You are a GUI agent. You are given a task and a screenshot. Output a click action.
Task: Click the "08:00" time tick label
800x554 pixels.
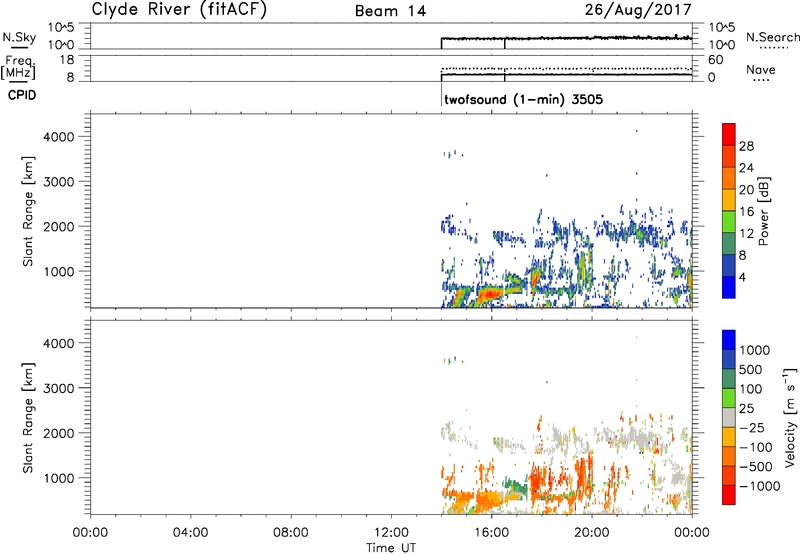pyautogui.click(x=290, y=533)
